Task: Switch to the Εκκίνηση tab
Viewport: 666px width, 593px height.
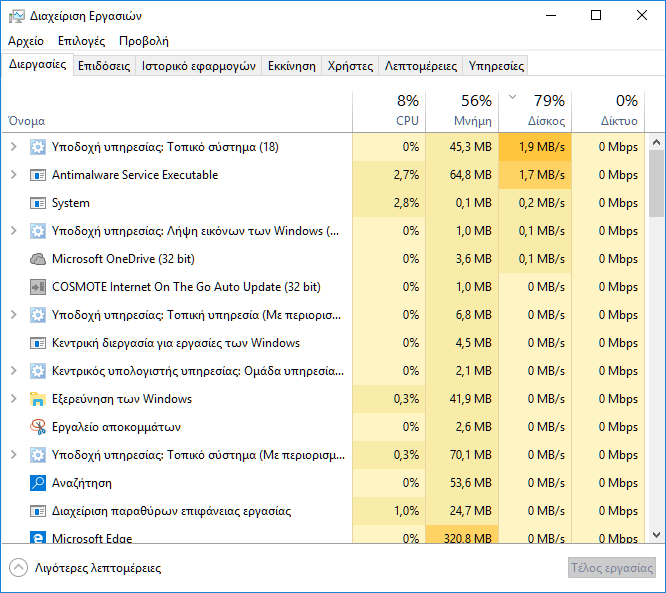Action: coord(291,66)
